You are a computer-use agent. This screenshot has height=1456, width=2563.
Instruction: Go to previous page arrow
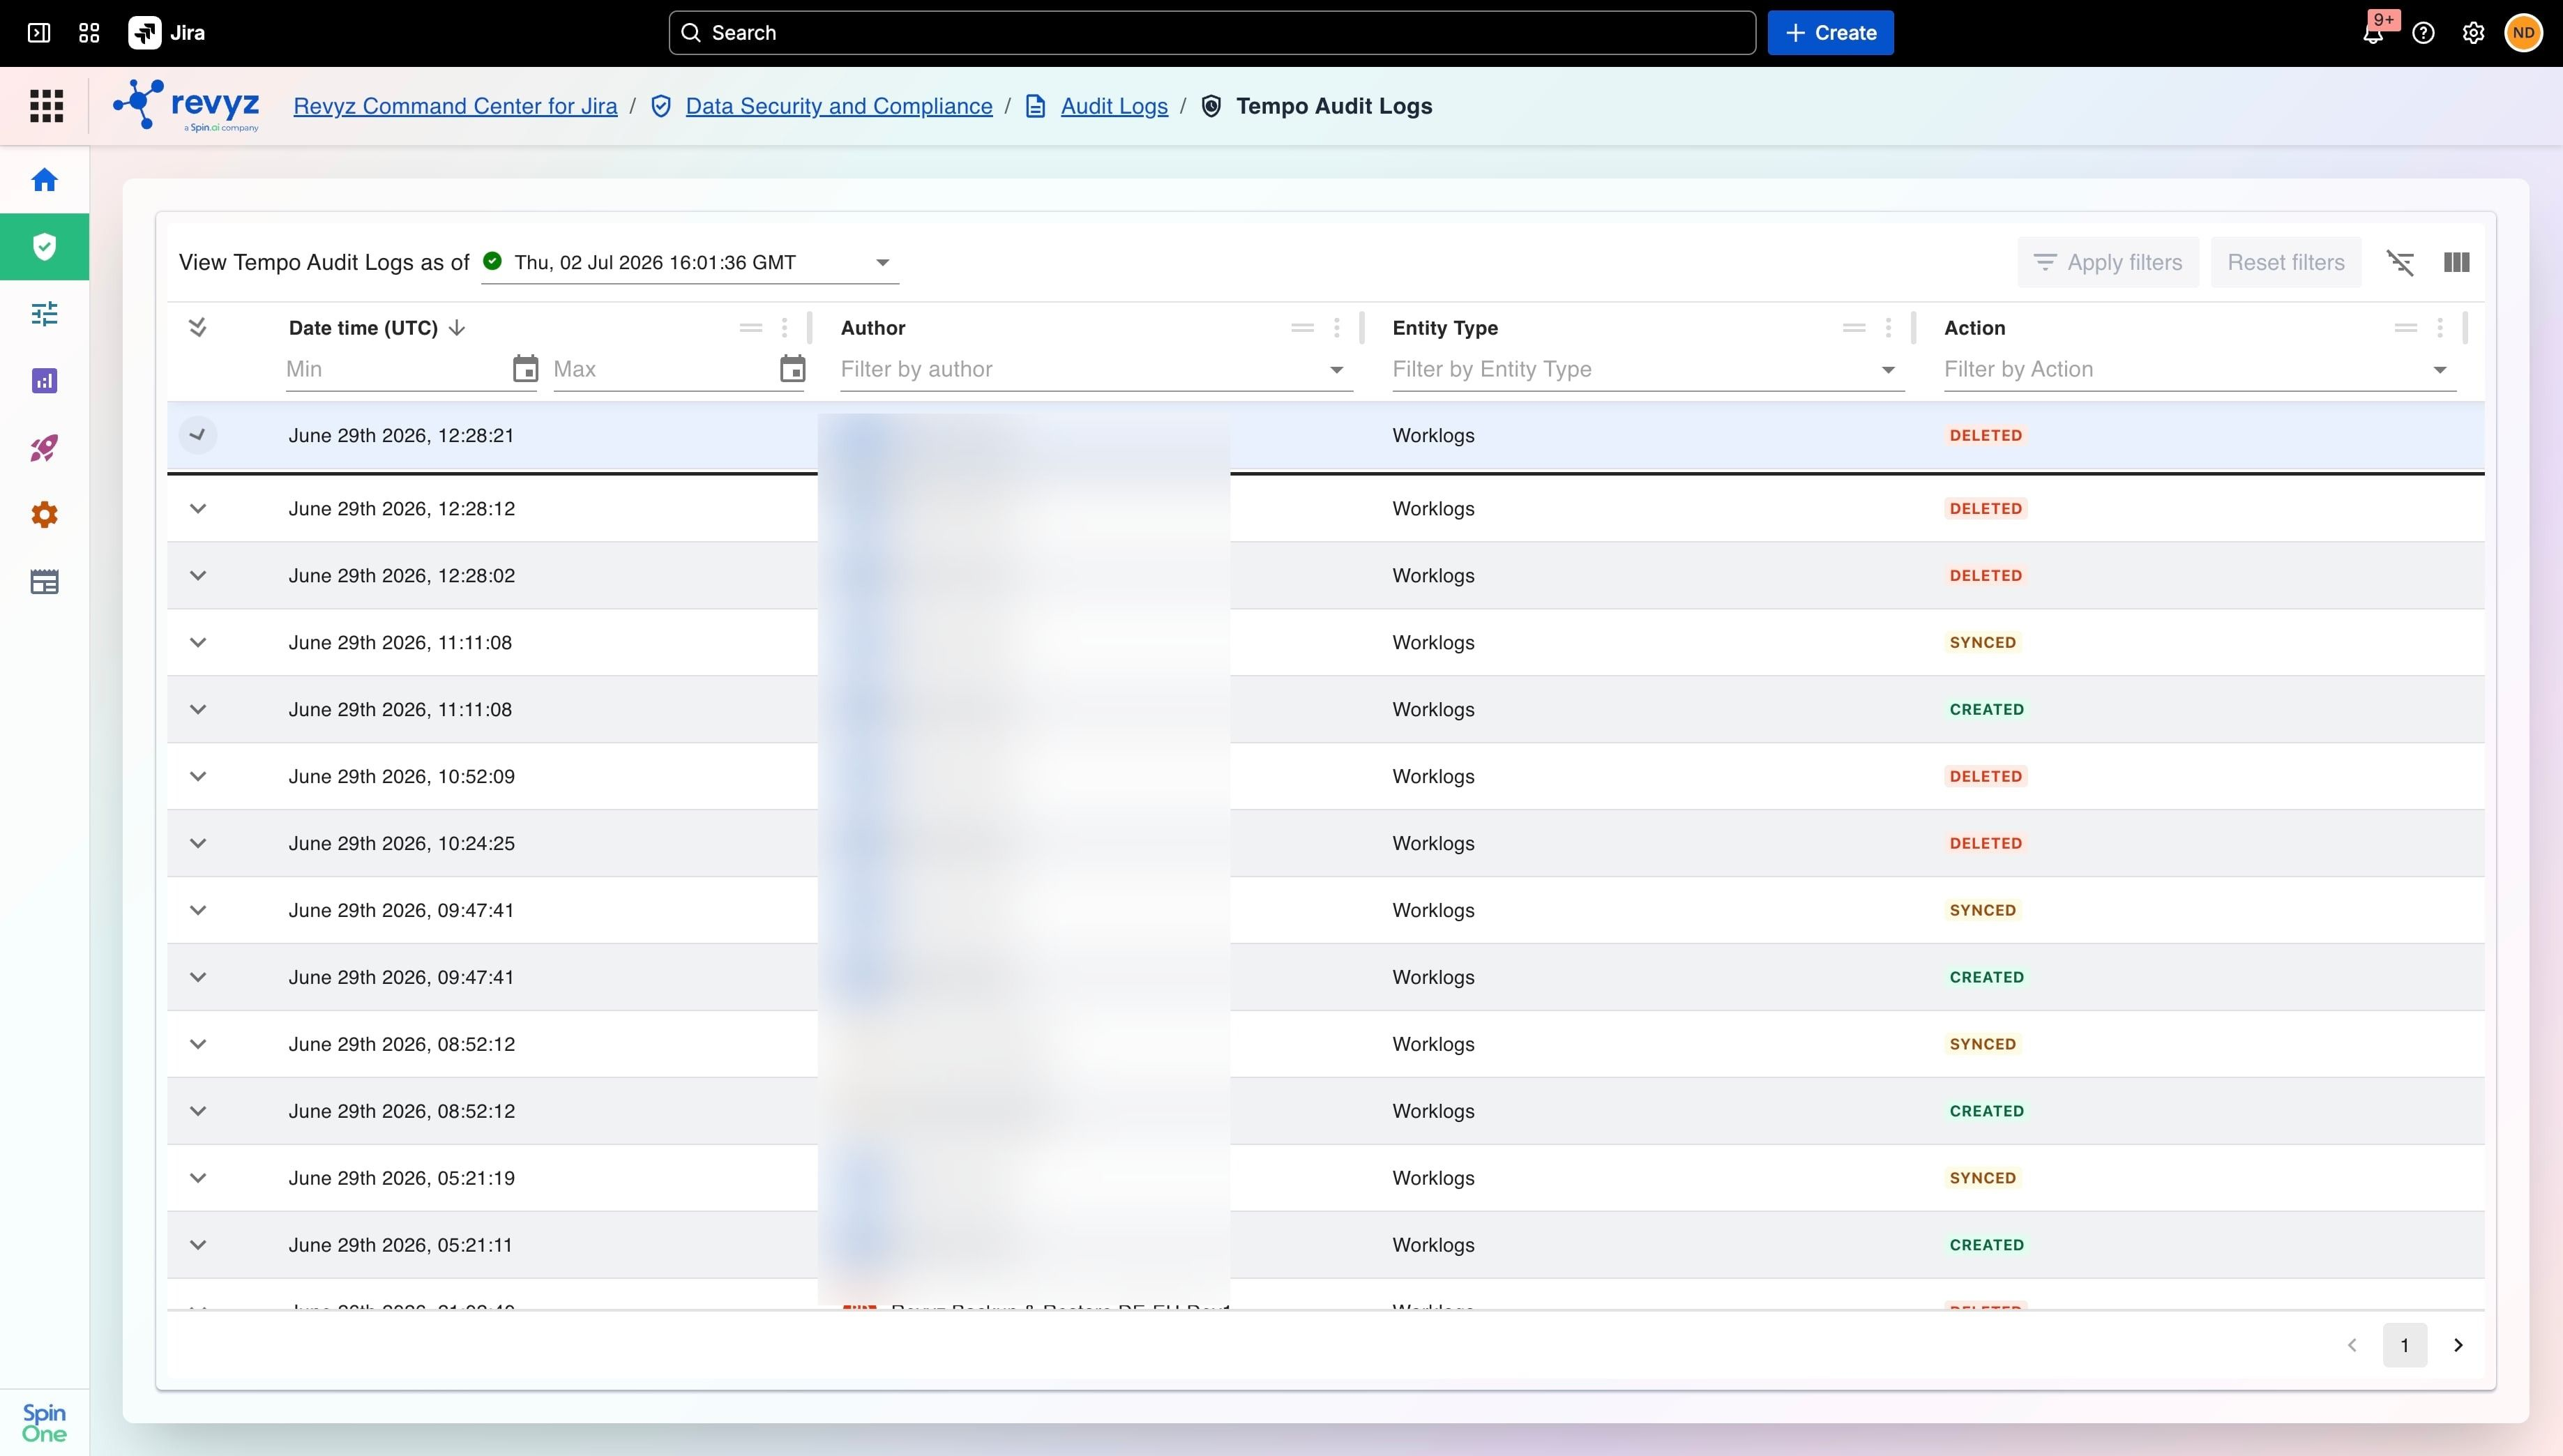[x=2352, y=1345]
